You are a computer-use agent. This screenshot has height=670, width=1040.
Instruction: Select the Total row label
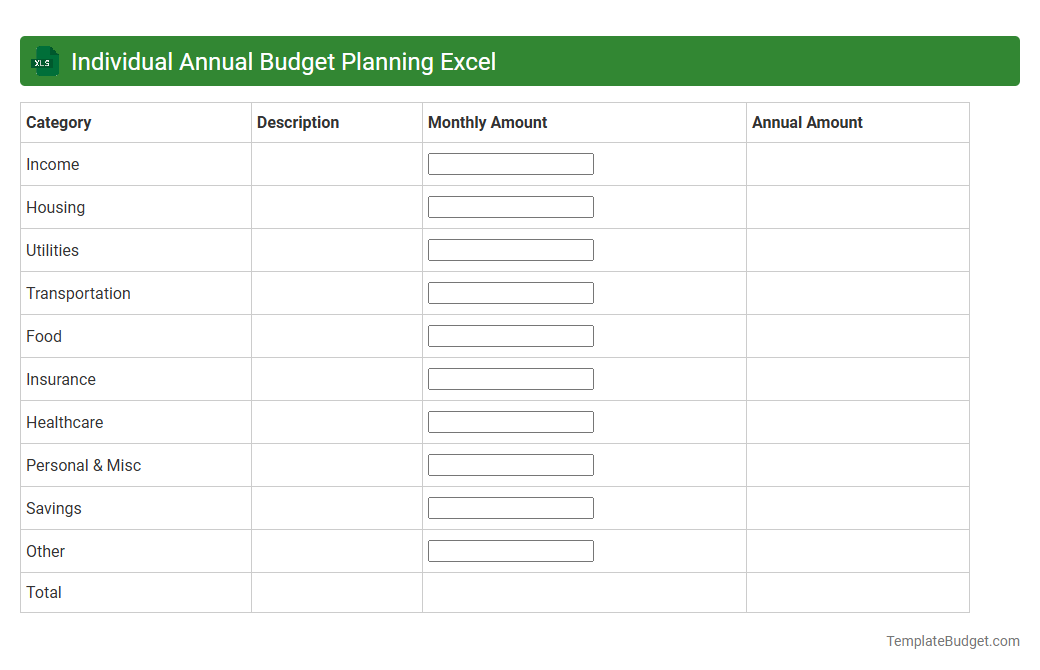44,592
